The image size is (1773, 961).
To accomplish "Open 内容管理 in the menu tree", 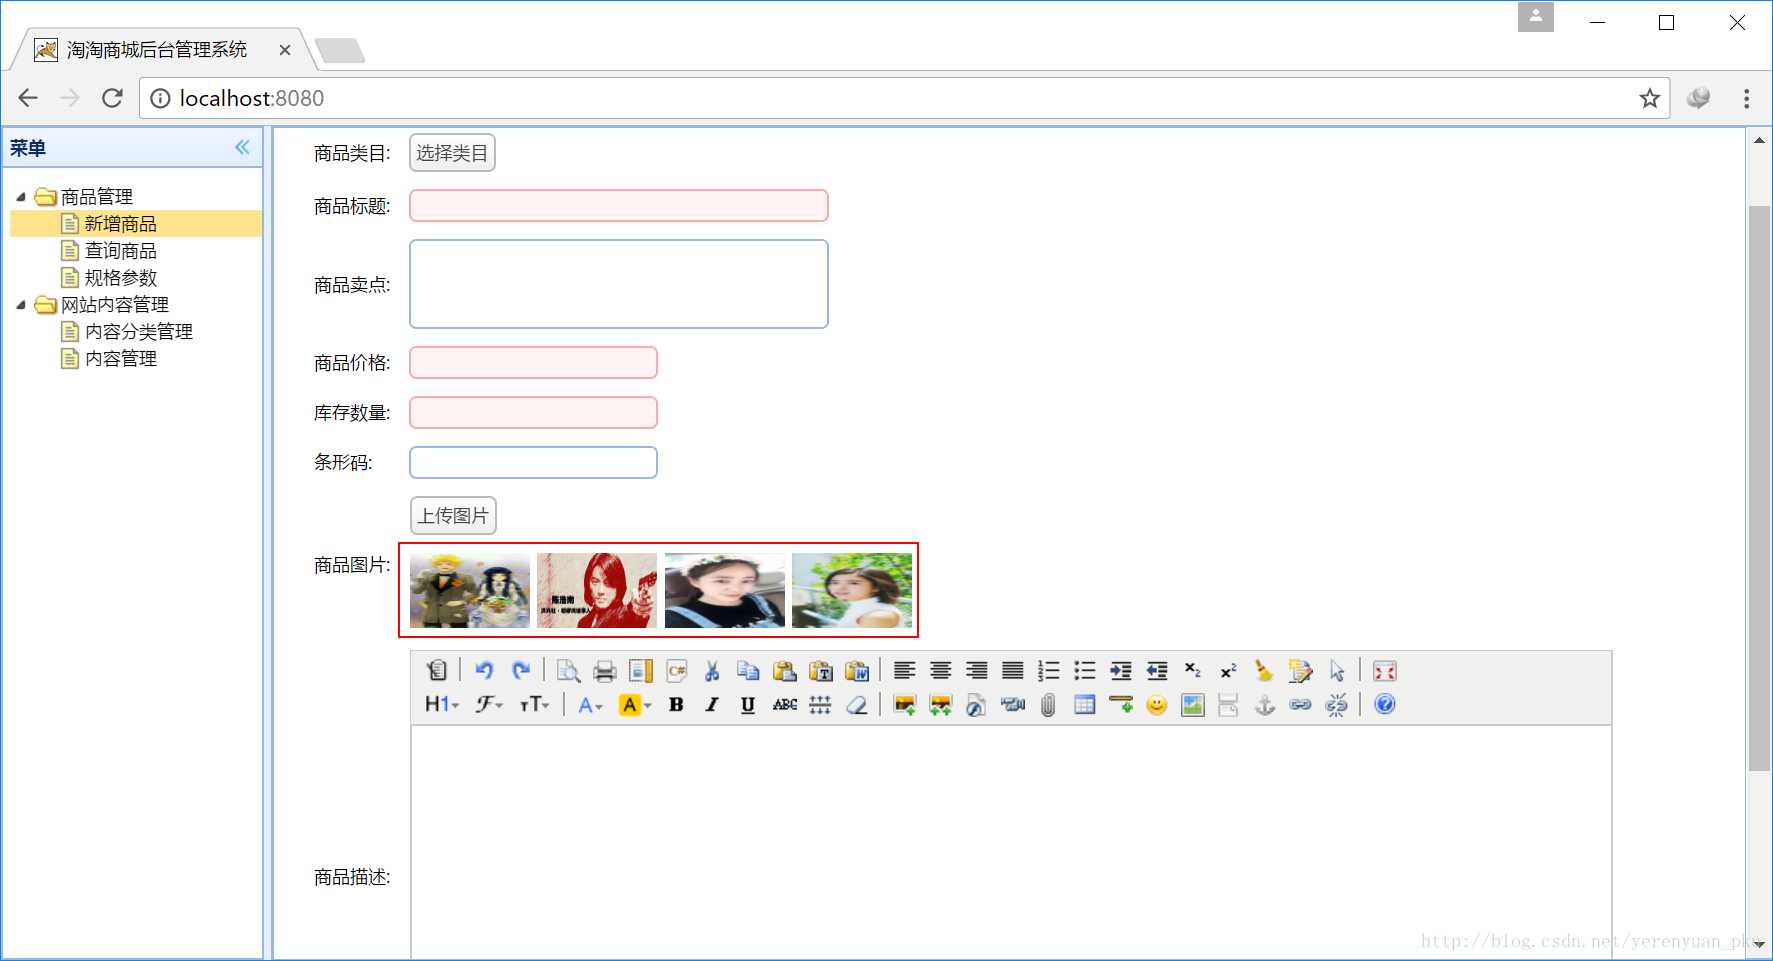I will (120, 359).
